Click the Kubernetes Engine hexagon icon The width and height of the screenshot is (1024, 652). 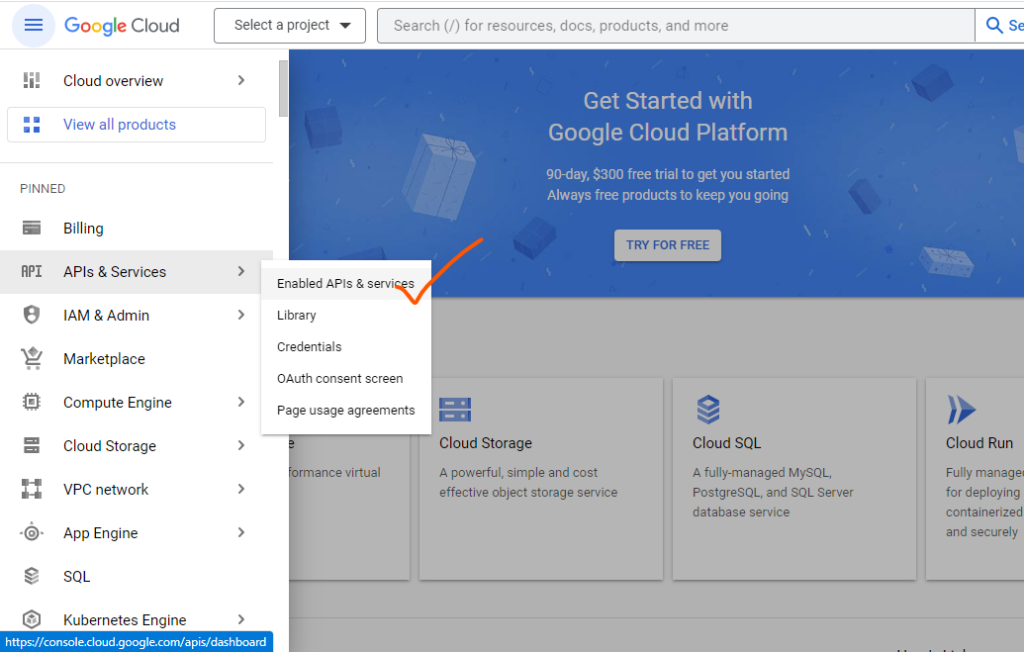point(31,619)
